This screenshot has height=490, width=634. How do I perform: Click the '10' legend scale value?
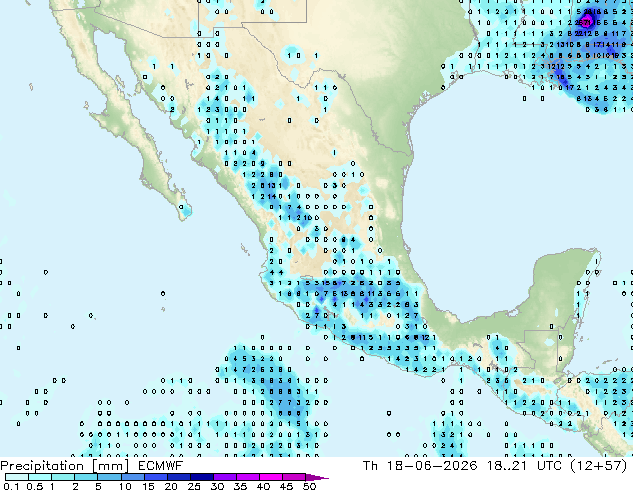tap(125, 486)
